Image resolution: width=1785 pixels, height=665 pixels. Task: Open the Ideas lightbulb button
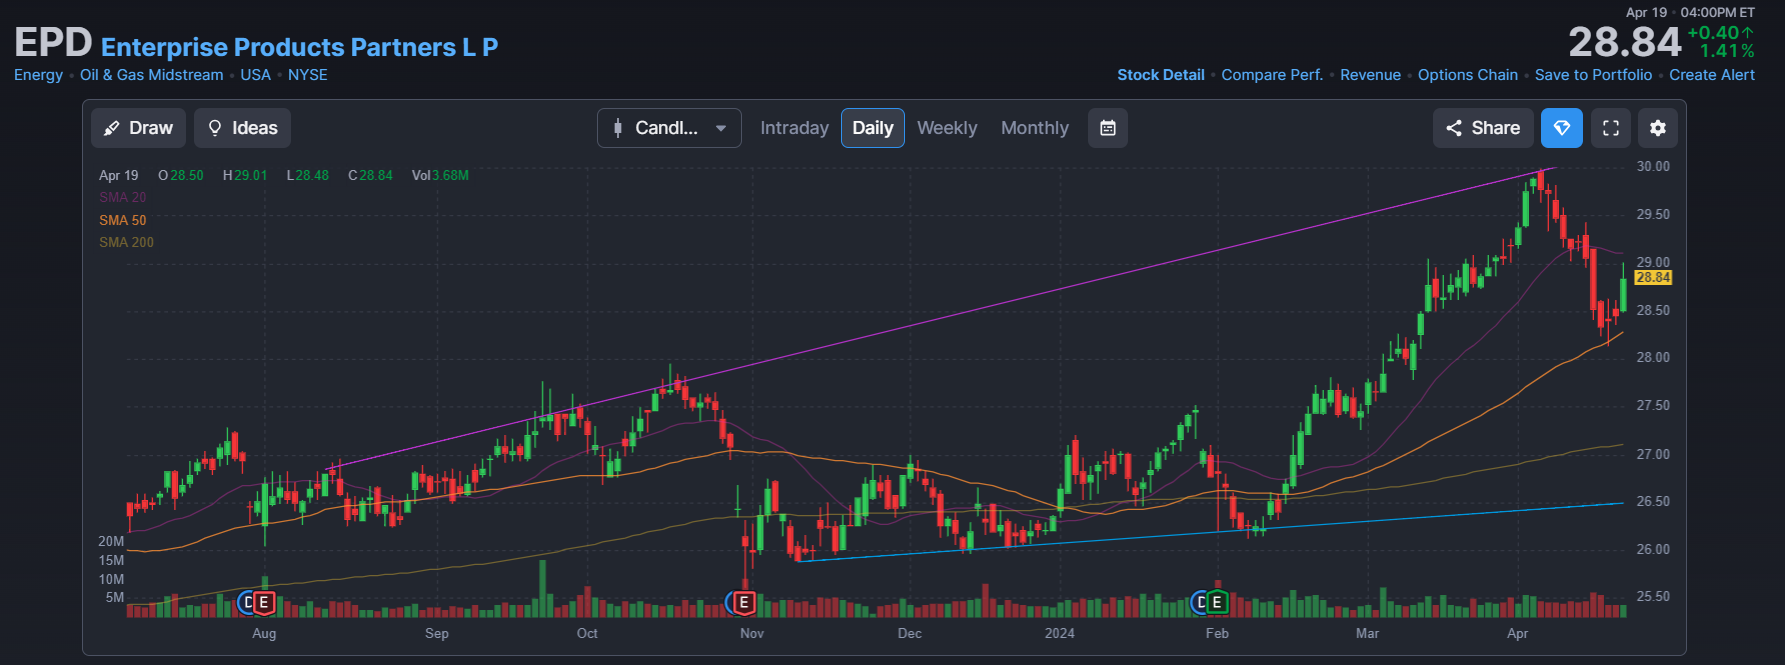(x=242, y=128)
